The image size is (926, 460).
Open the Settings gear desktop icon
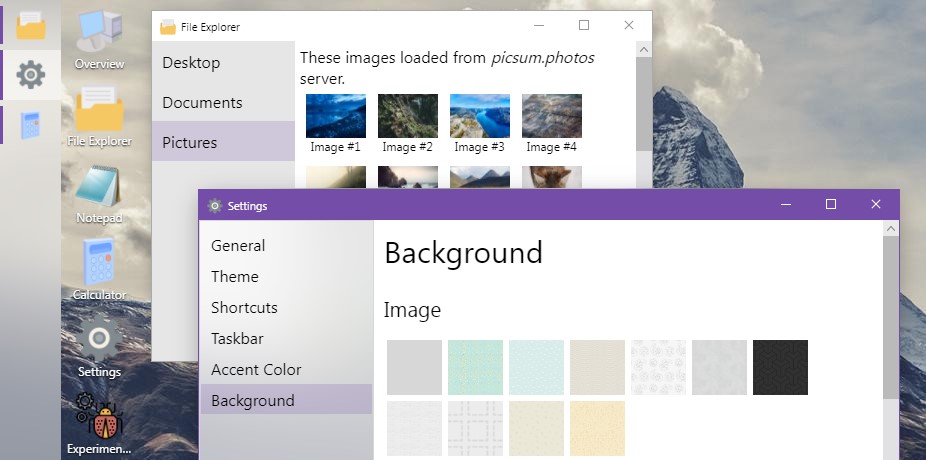click(x=99, y=345)
